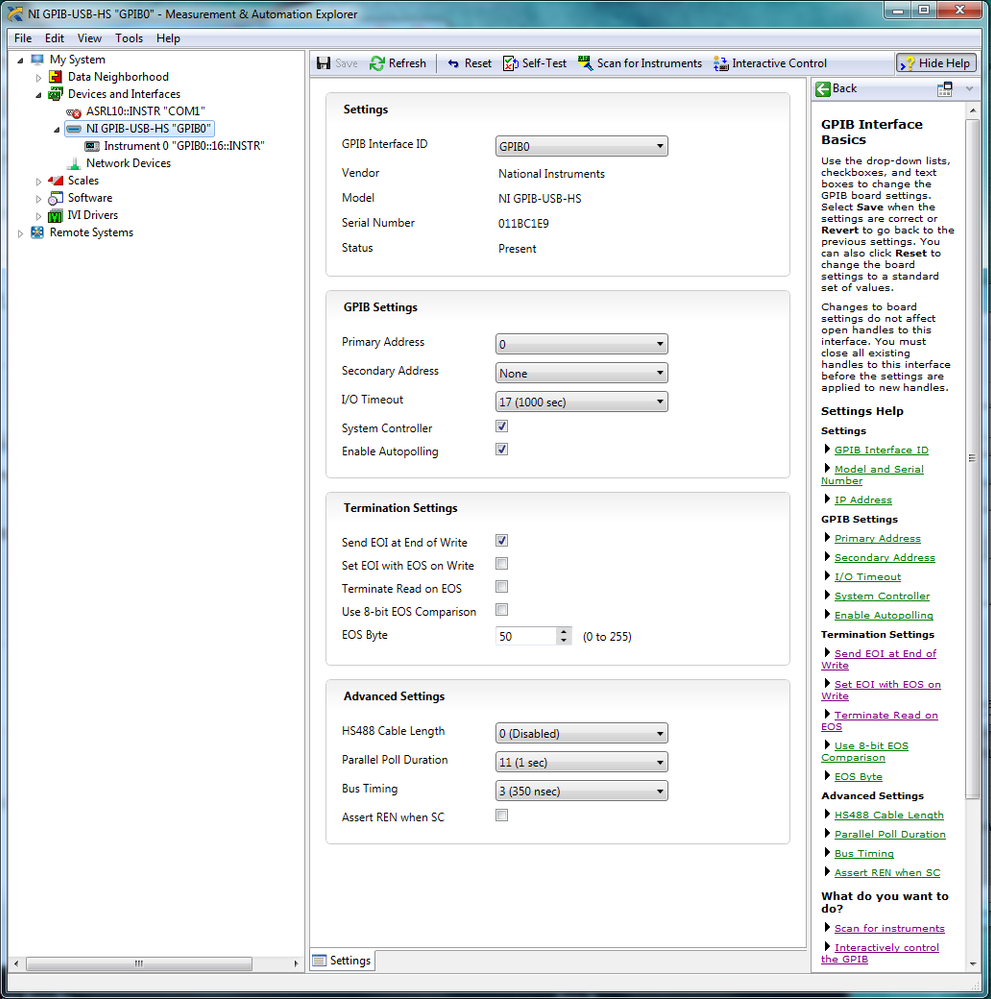Open the Edit menu
This screenshot has height=999, width=991.
pos(54,38)
